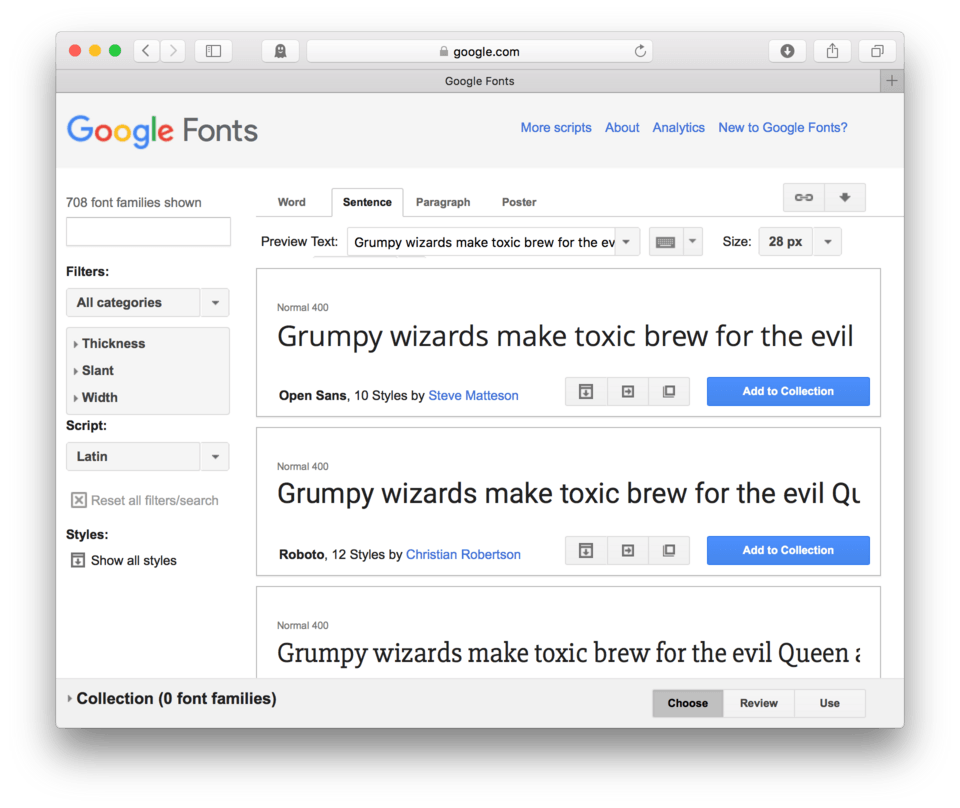Open the All categories dropdown

pos(148,302)
